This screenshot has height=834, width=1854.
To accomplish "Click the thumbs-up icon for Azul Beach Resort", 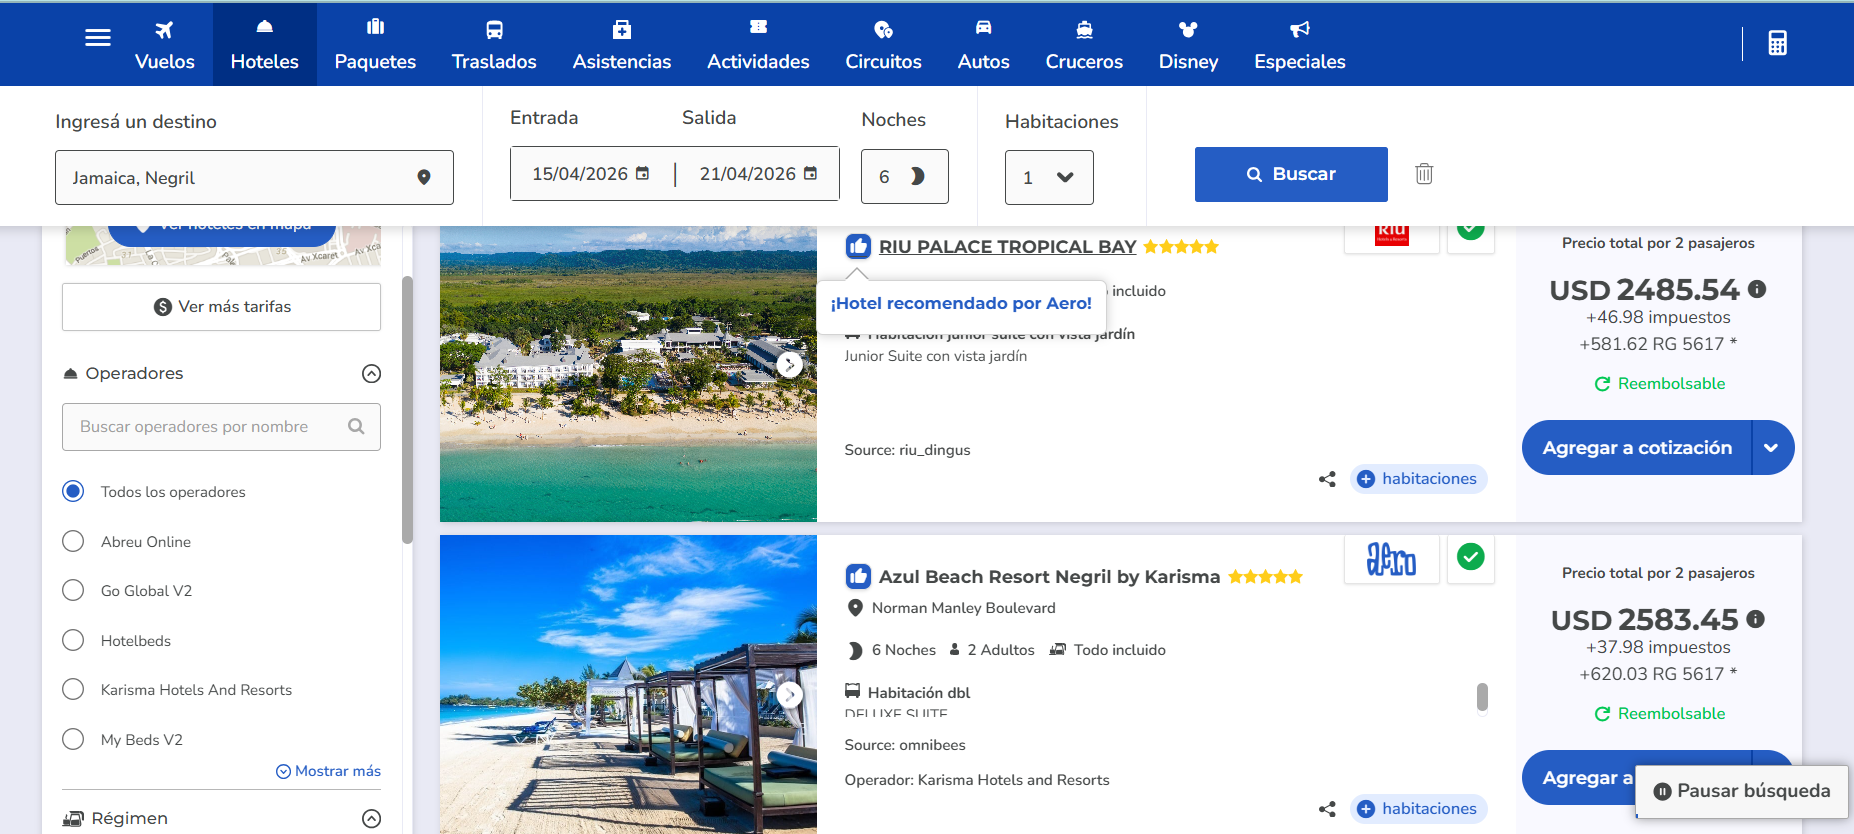I will click(858, 576).
